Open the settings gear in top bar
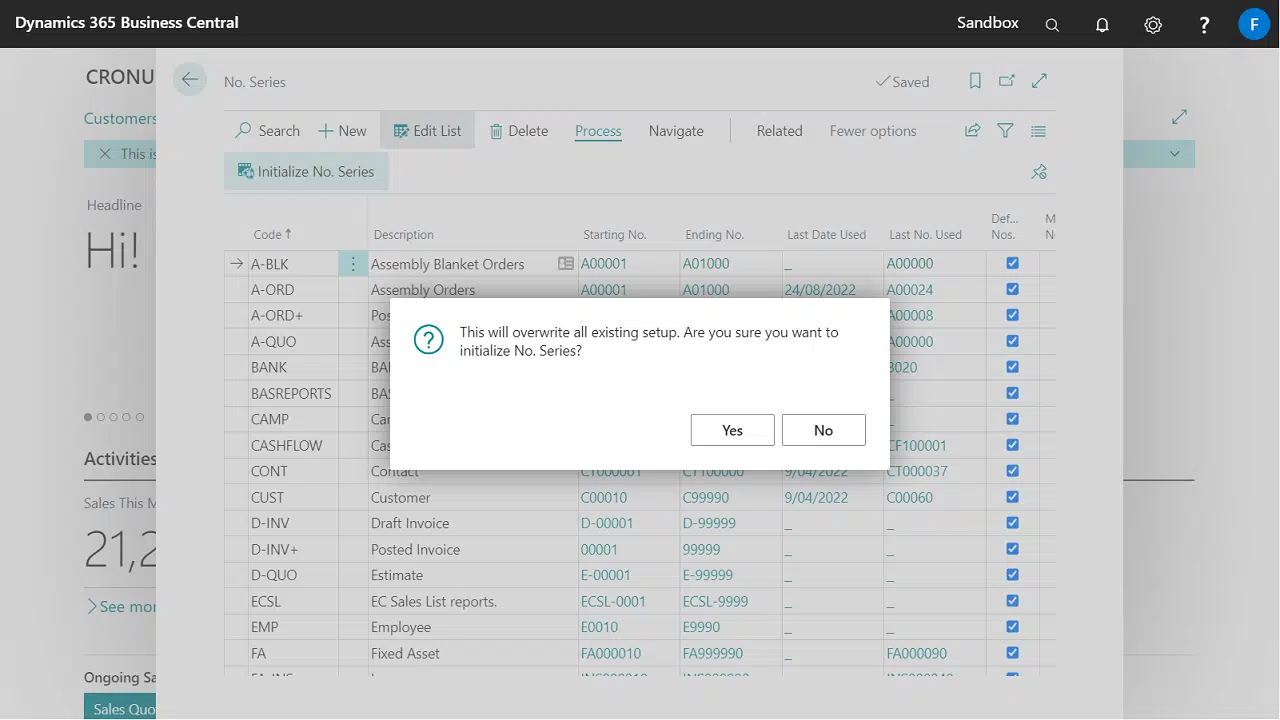1280x720 pixels. click(x=1153, y=24)
